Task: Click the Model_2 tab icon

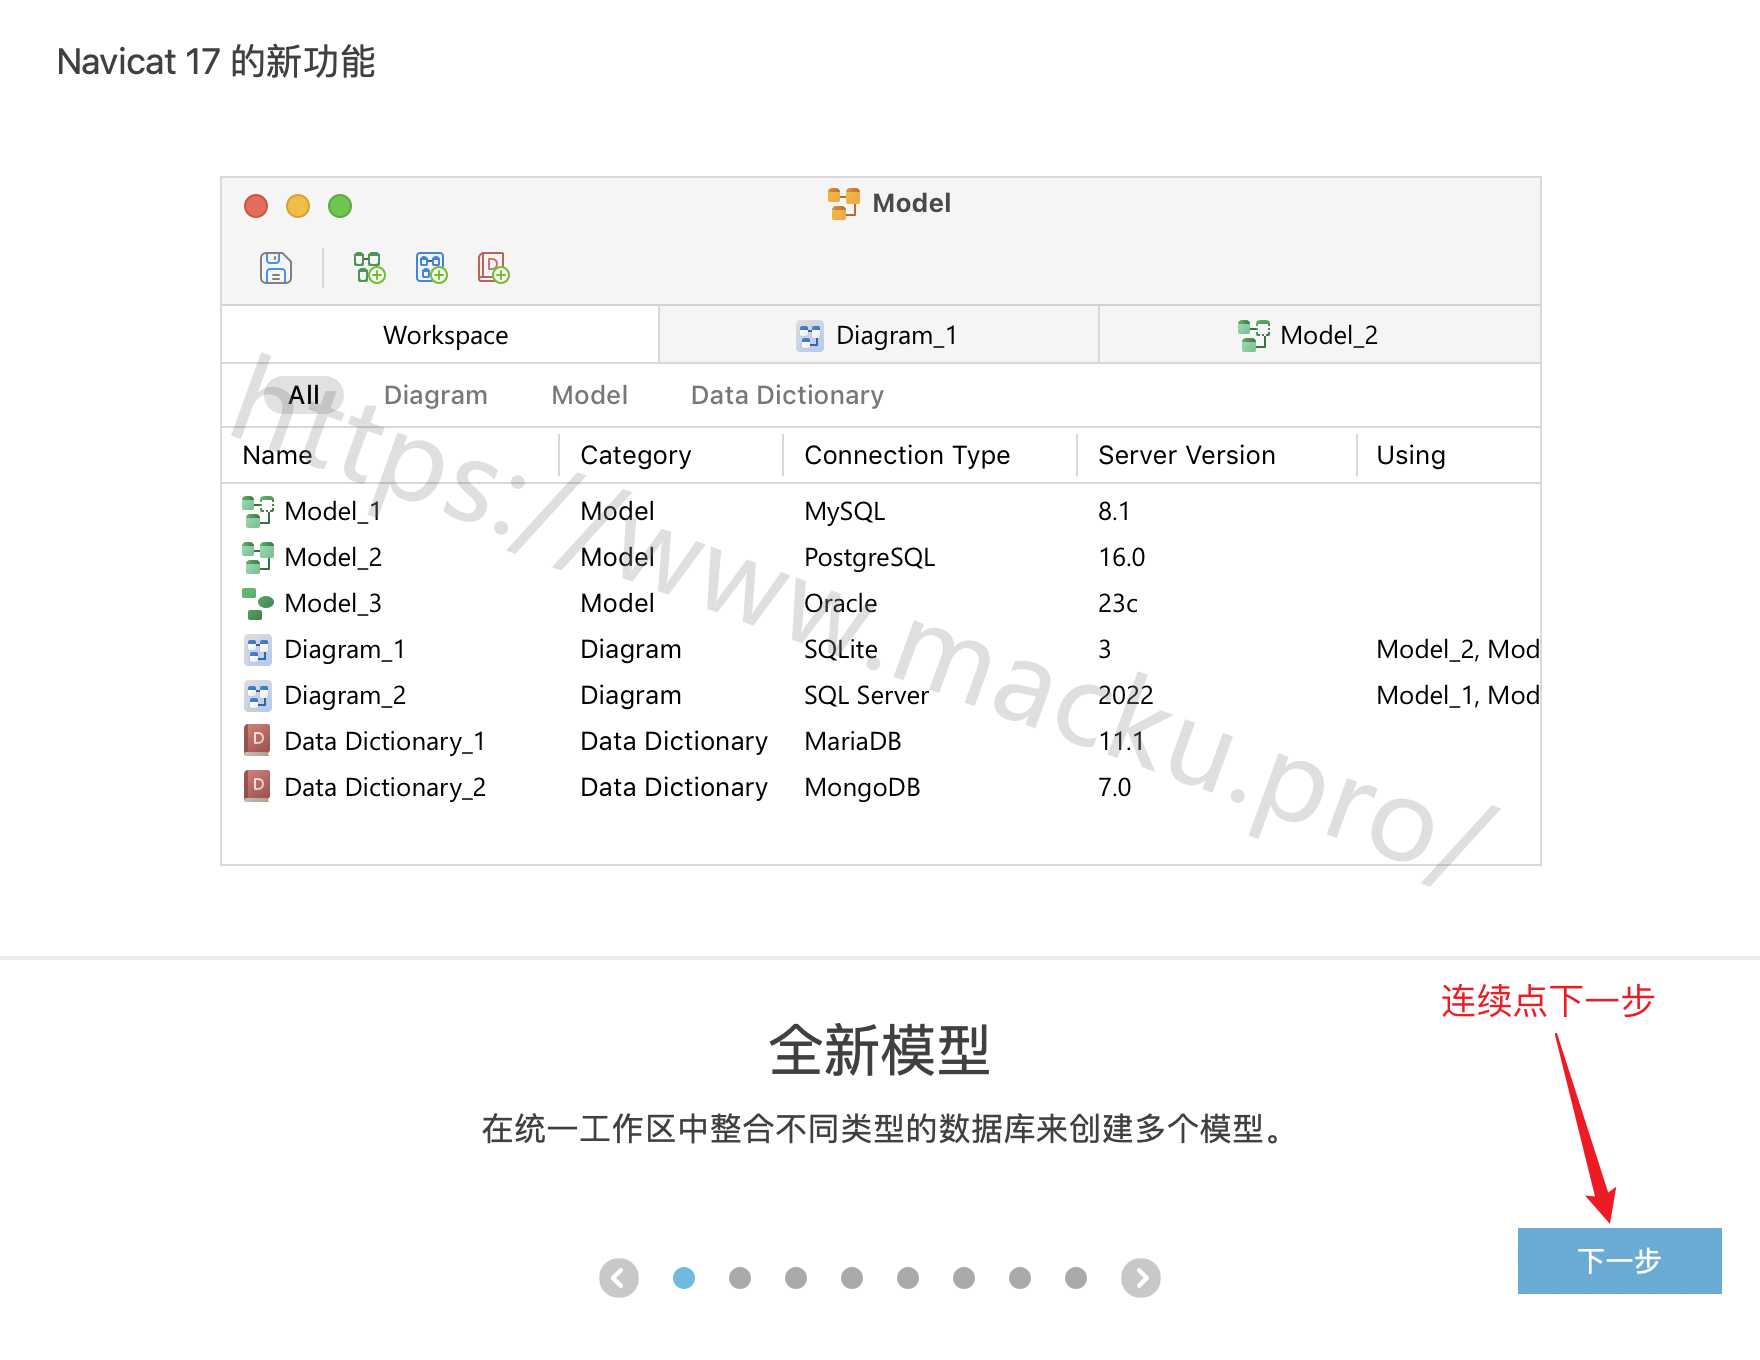Action: tap(1254, 336)
